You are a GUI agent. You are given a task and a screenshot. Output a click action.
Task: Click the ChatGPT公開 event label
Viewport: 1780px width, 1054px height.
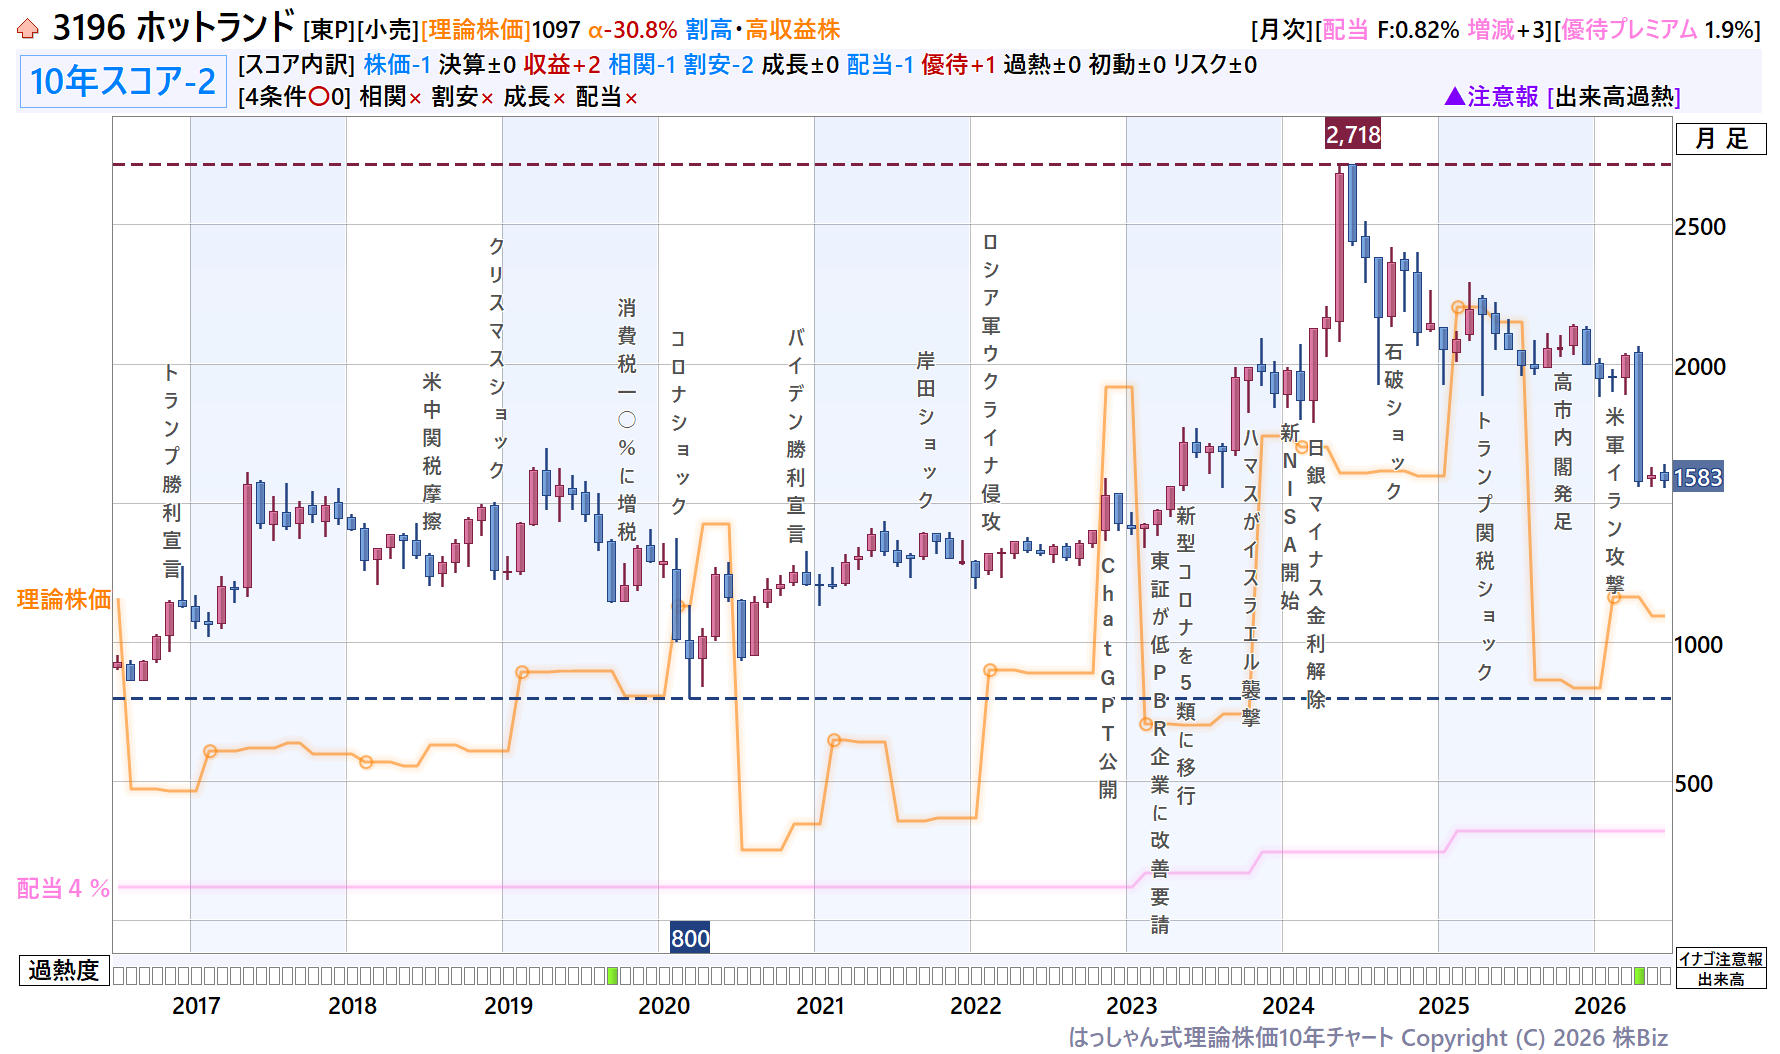tap(1108, 678)
